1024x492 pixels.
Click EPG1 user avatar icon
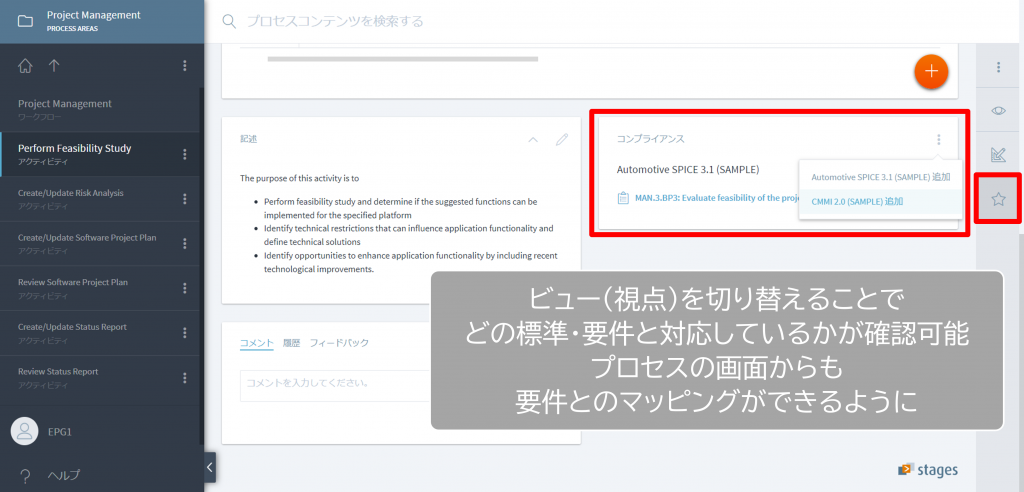click(x=25, y=431)
